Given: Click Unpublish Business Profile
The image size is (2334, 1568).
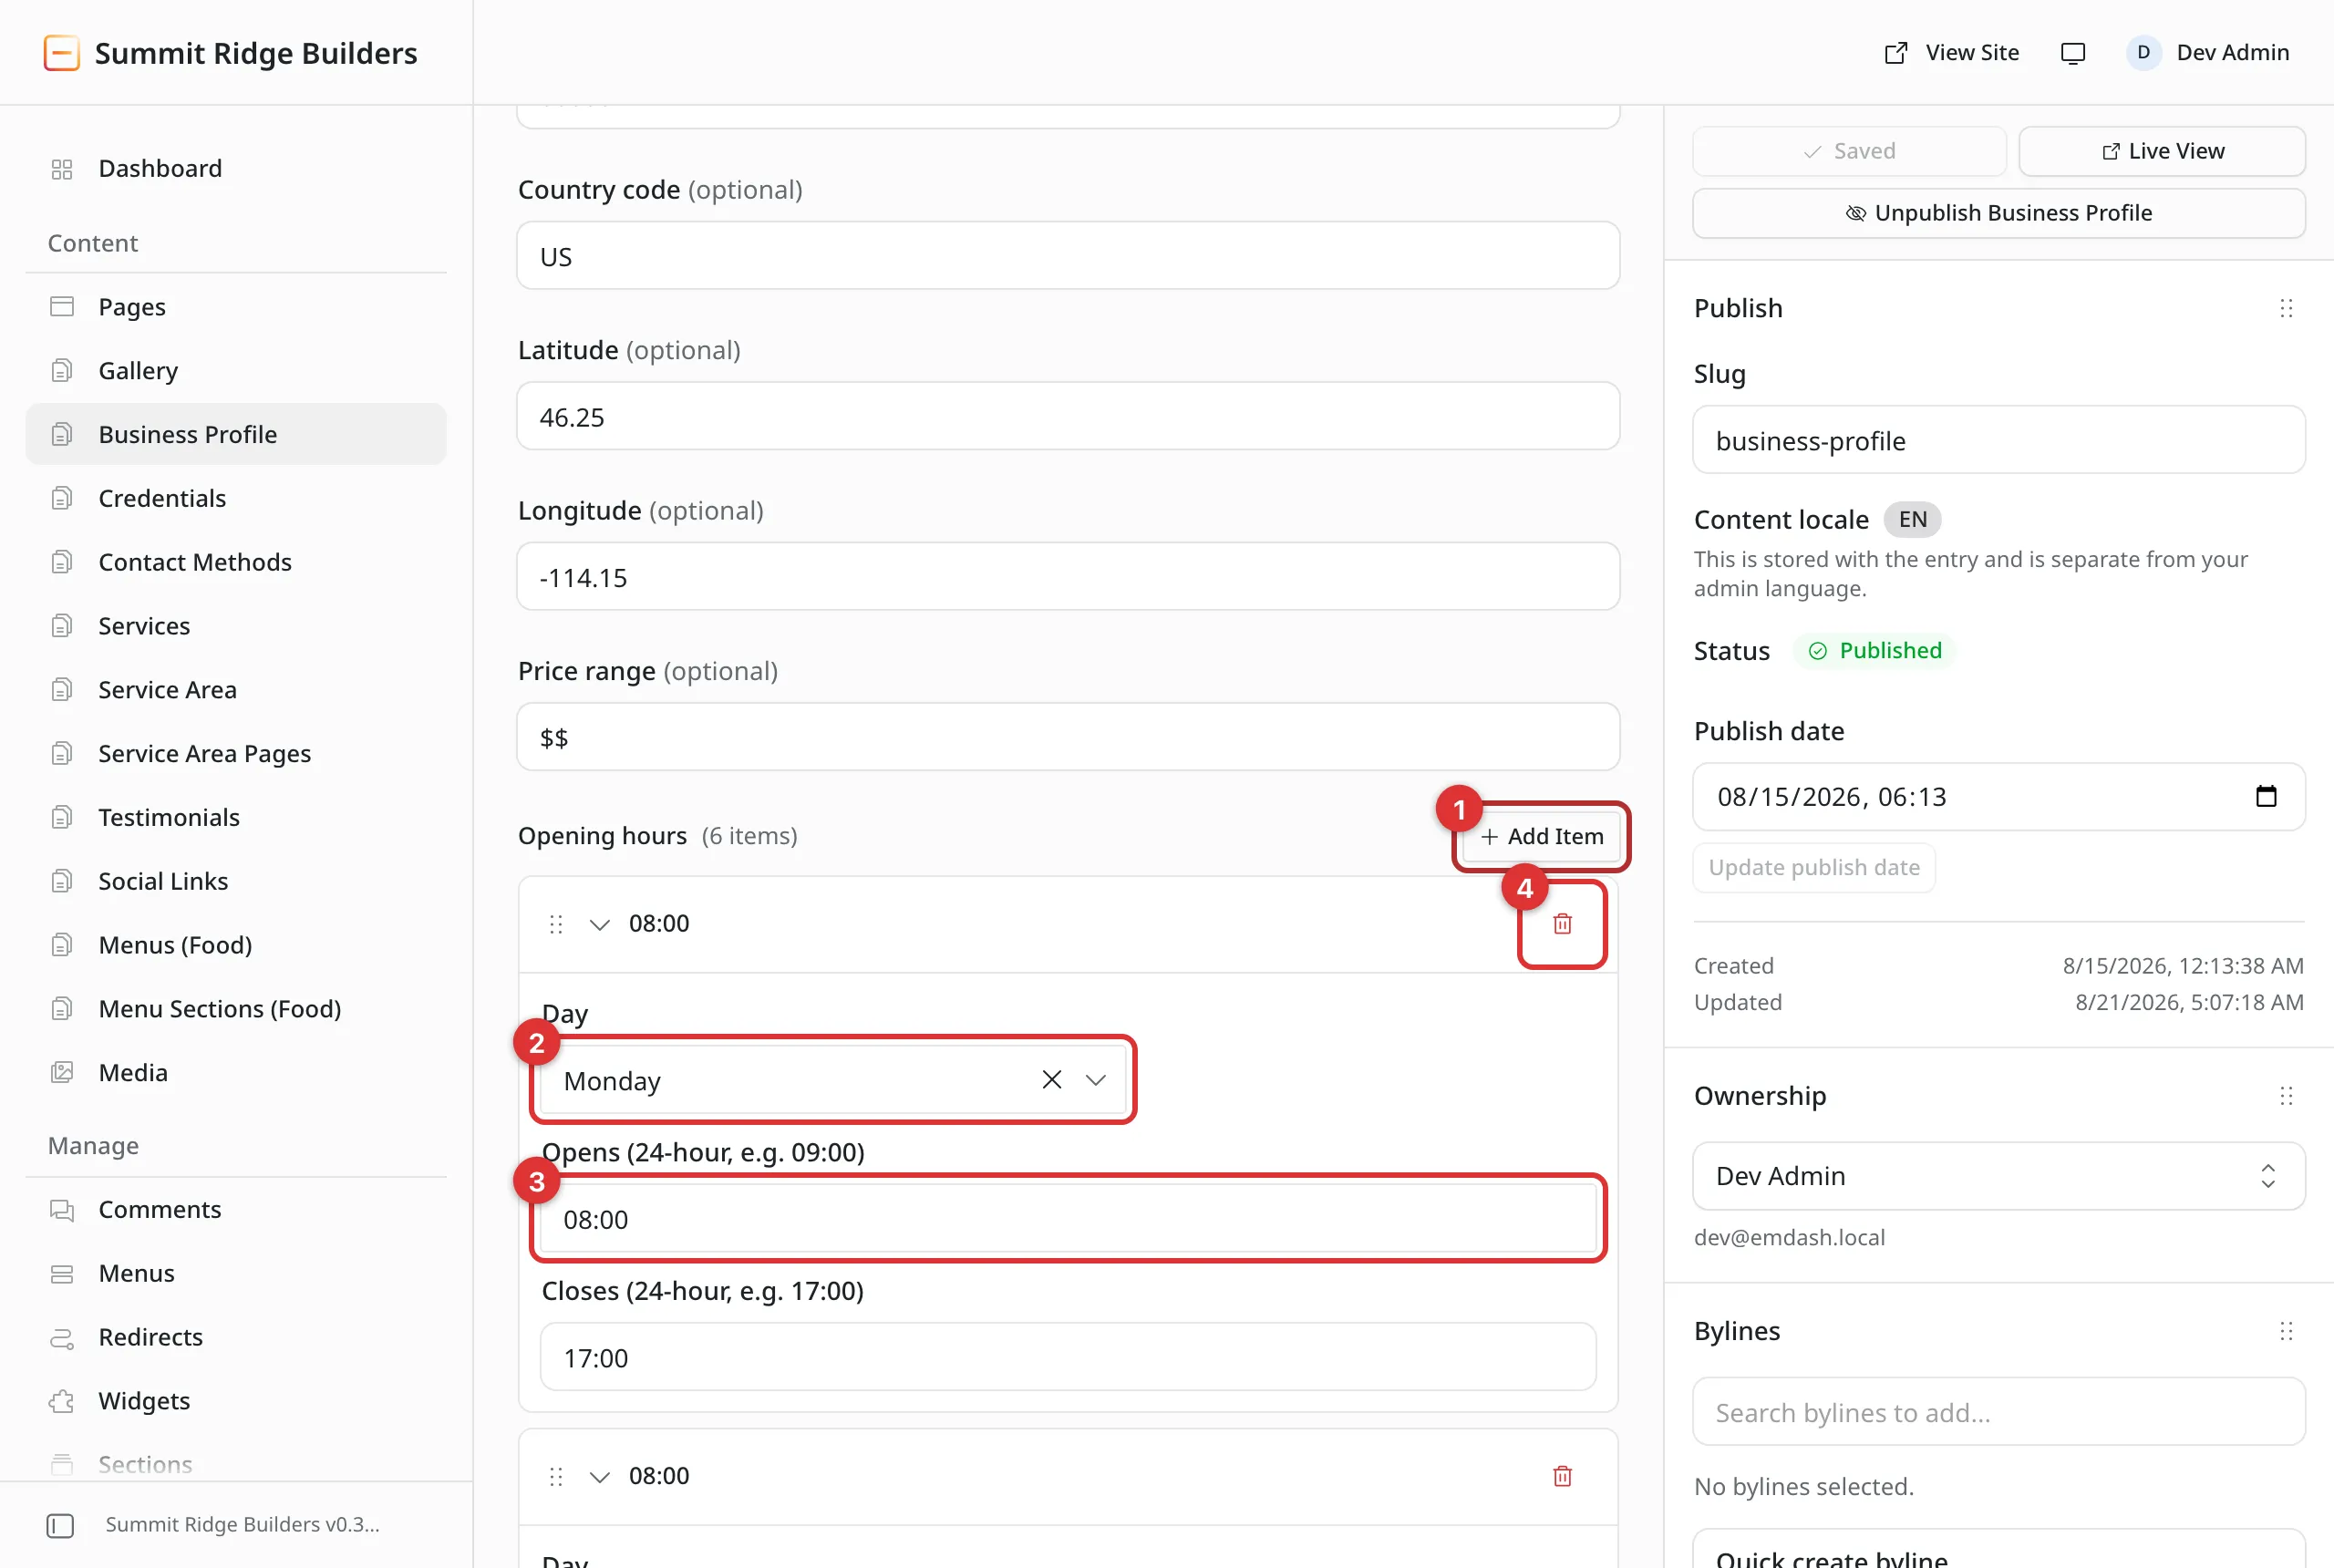Looking at the screenshot, I should click(x=1999, y=213).
